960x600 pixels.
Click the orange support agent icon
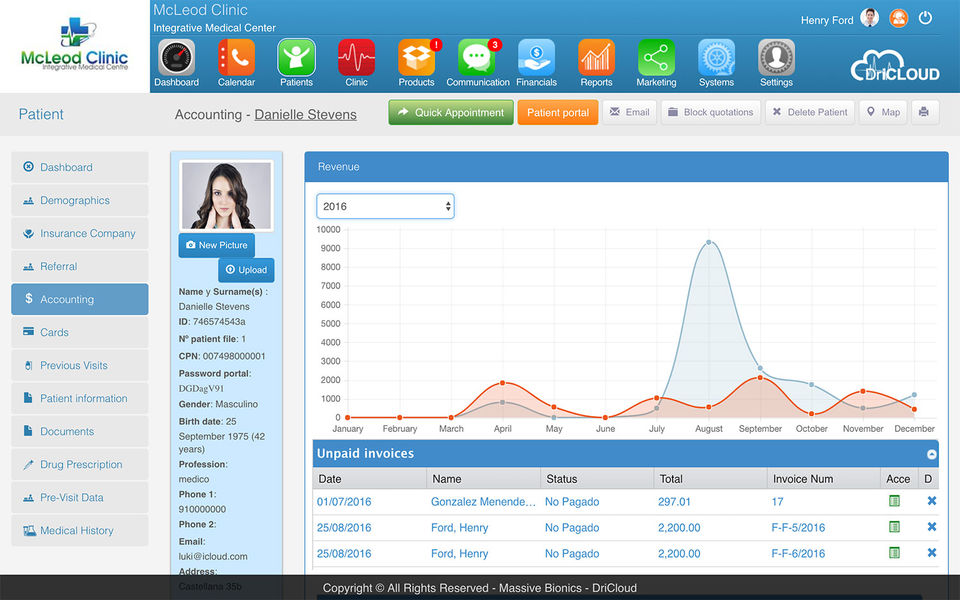[898, 18]
